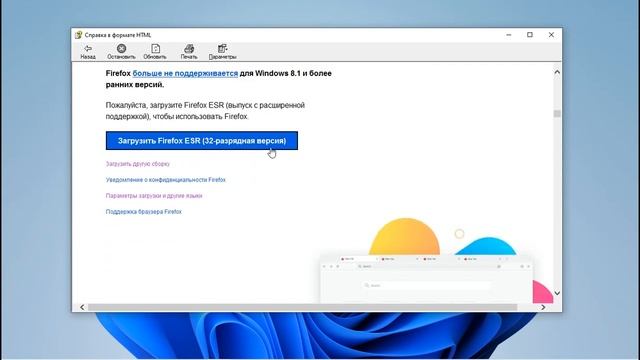Print the page with the Печать button

pyautogui.click(x=189, y=52)
